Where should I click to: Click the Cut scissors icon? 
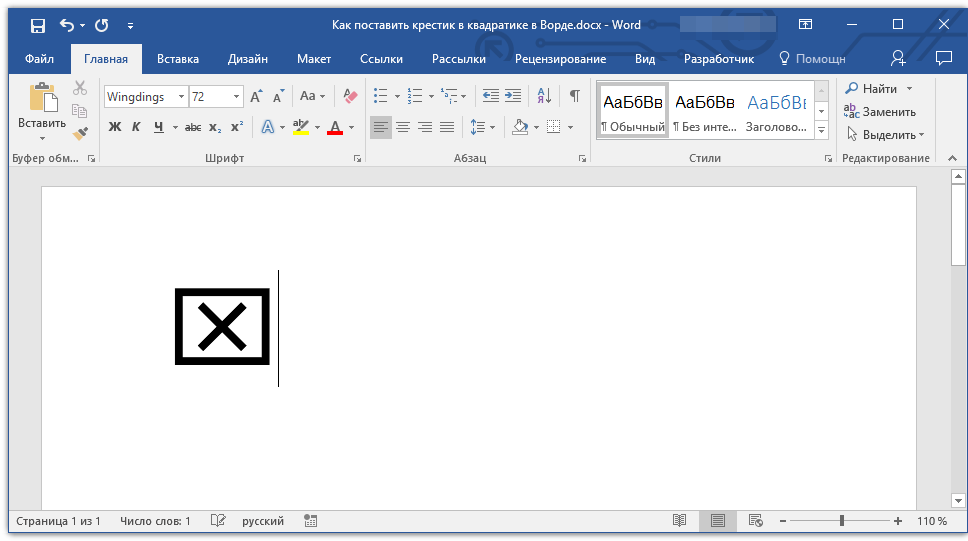pos(80,88)
